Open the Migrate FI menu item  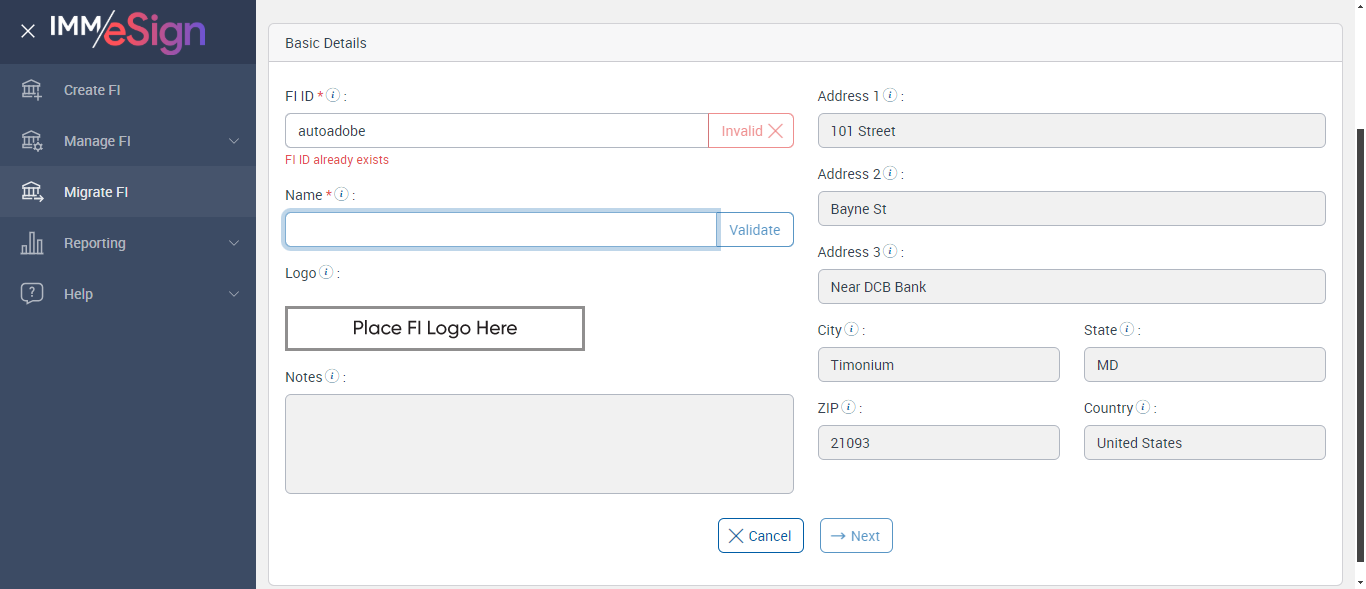[96, 192]
